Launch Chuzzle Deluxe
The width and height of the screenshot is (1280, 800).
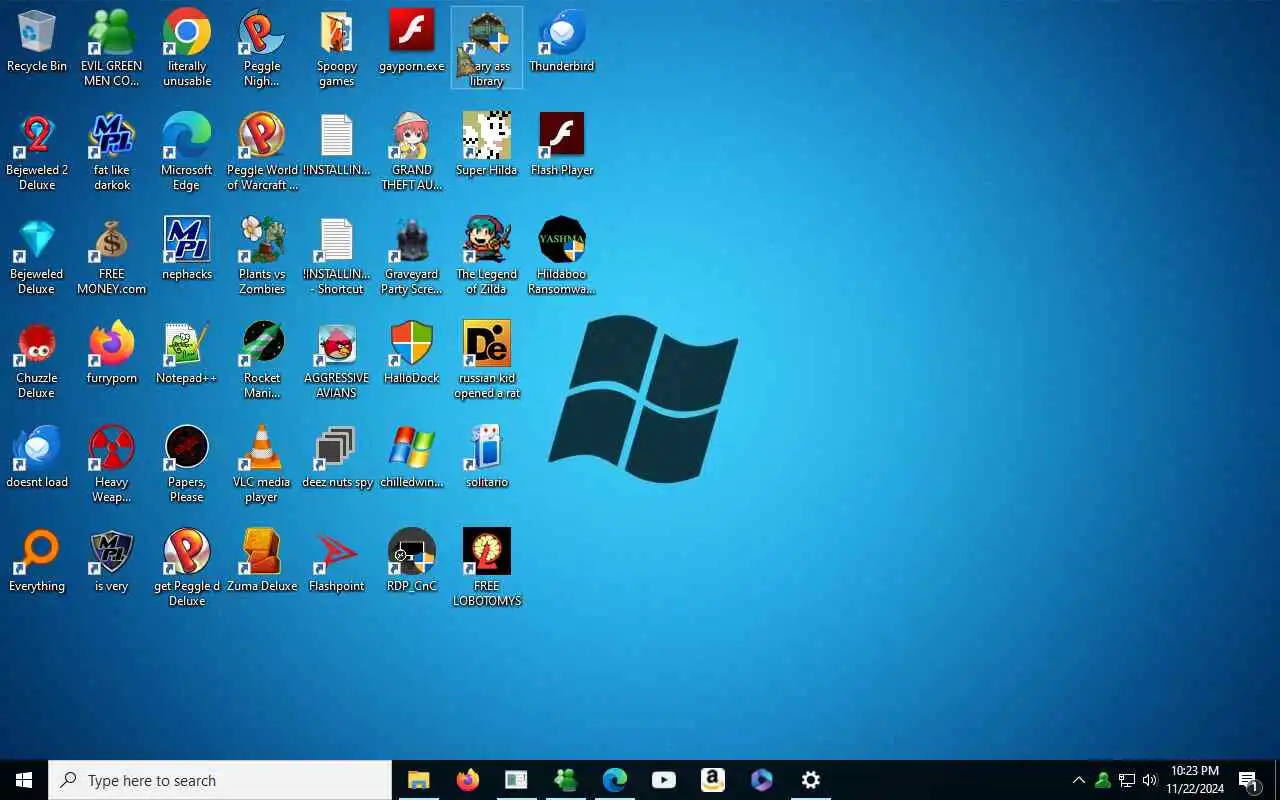(37, 360)
